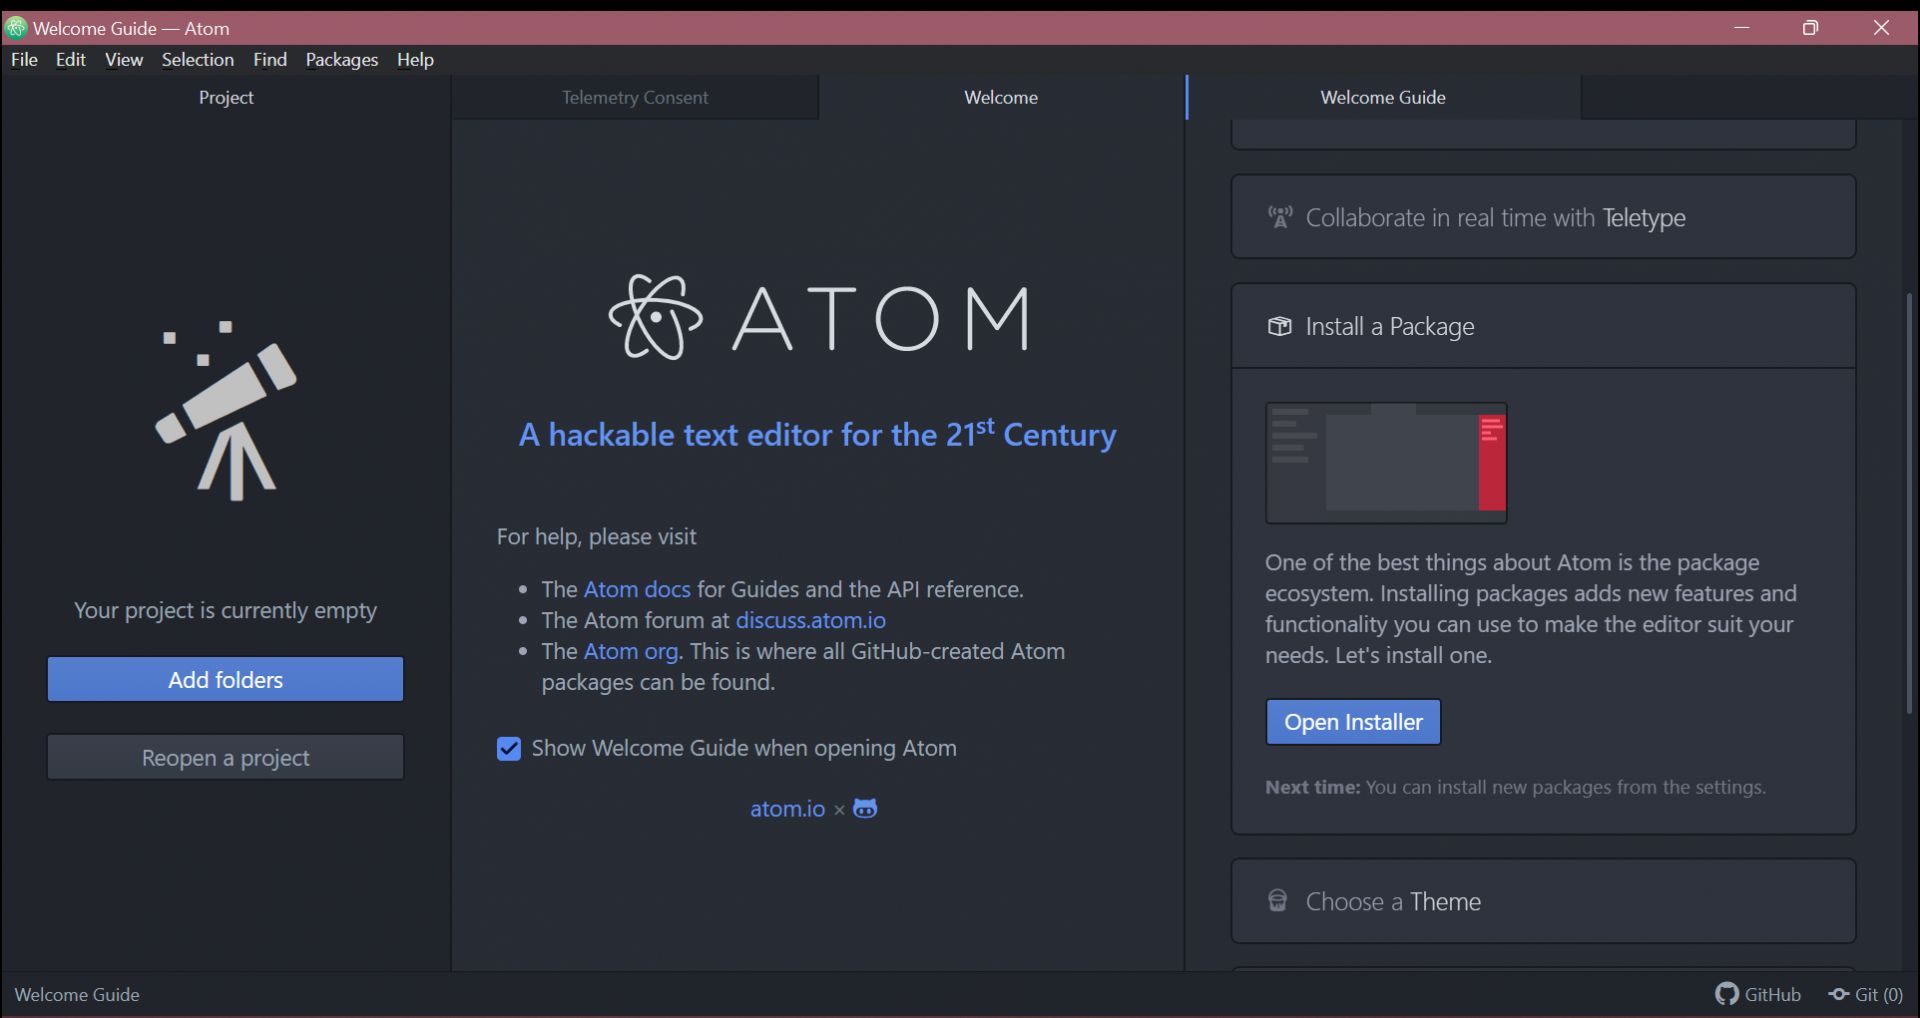The width and height of the screenshot is (1920, 1018).
Task: Open the atom.io link
Action: point(788,809)
